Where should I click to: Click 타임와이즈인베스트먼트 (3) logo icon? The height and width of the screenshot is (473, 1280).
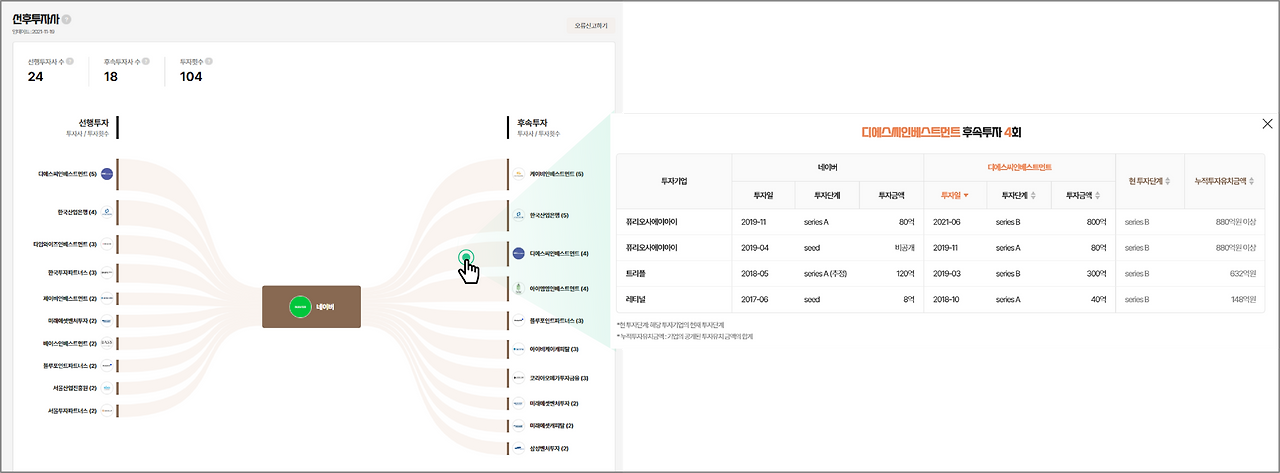pos(107,243)
